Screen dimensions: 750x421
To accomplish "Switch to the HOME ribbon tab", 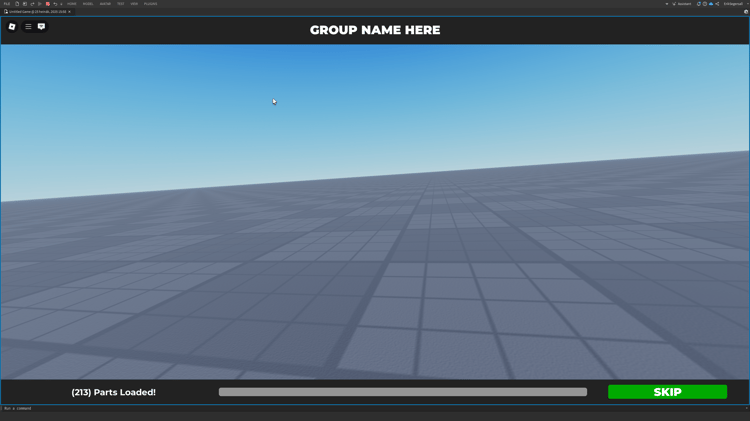I will (72, 4).
